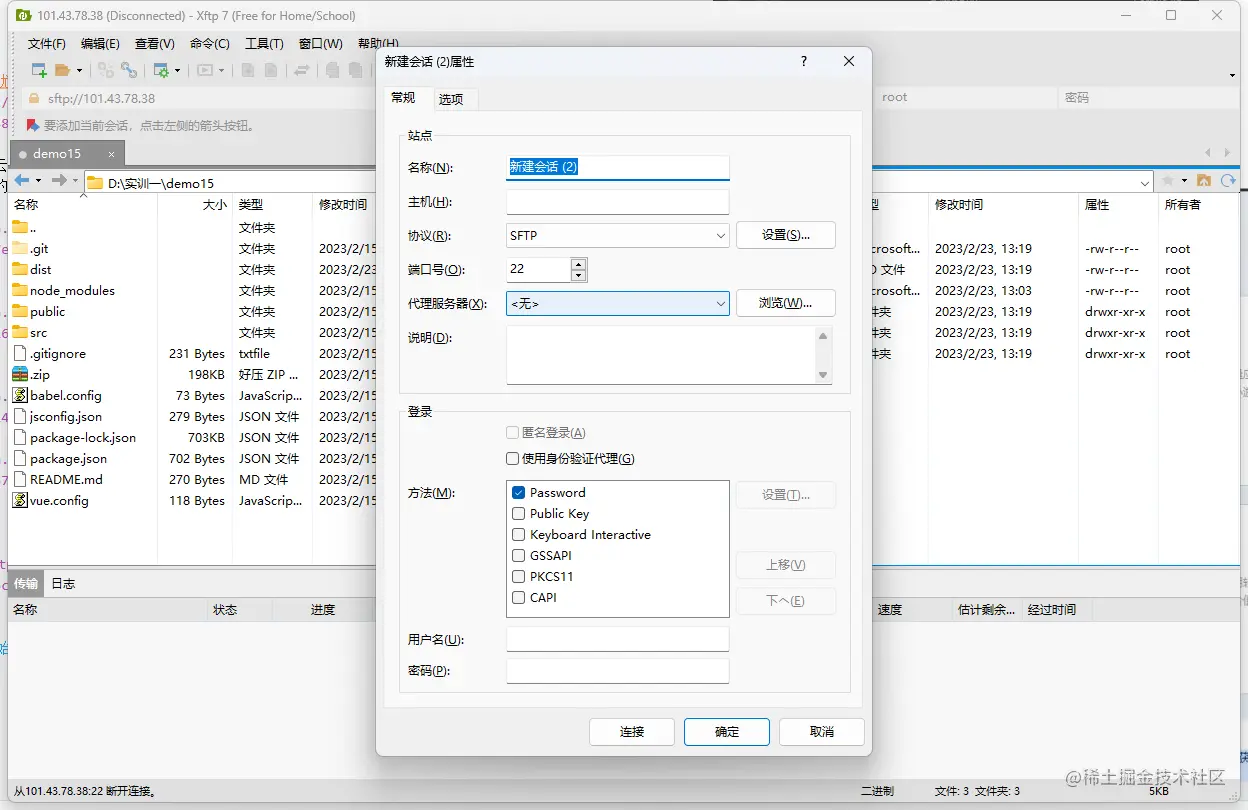Screen dimensions: 1248x810
Task: Click the 浏览 button next to proxy server
Action: point(786,302)
